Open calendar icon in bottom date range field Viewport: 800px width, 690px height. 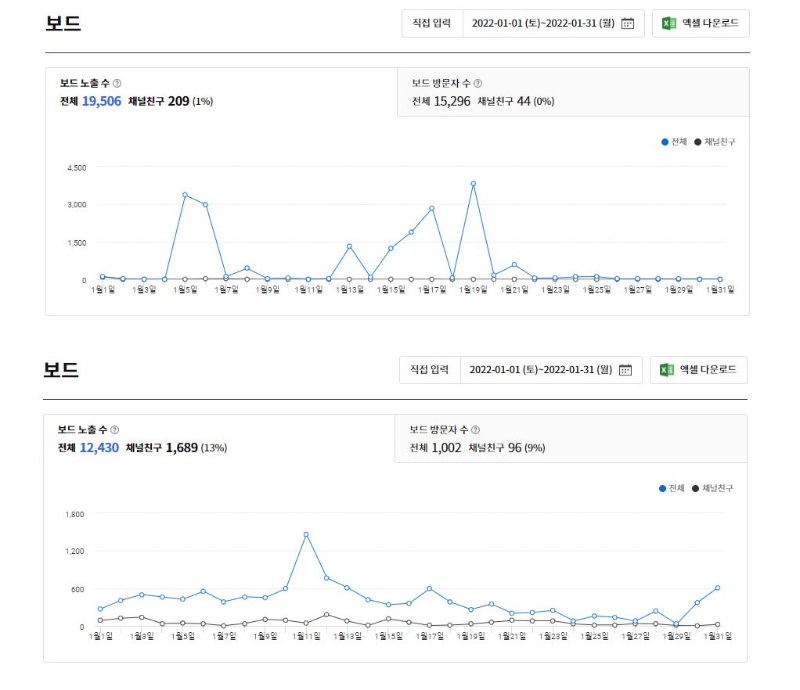tap(626, 370)
